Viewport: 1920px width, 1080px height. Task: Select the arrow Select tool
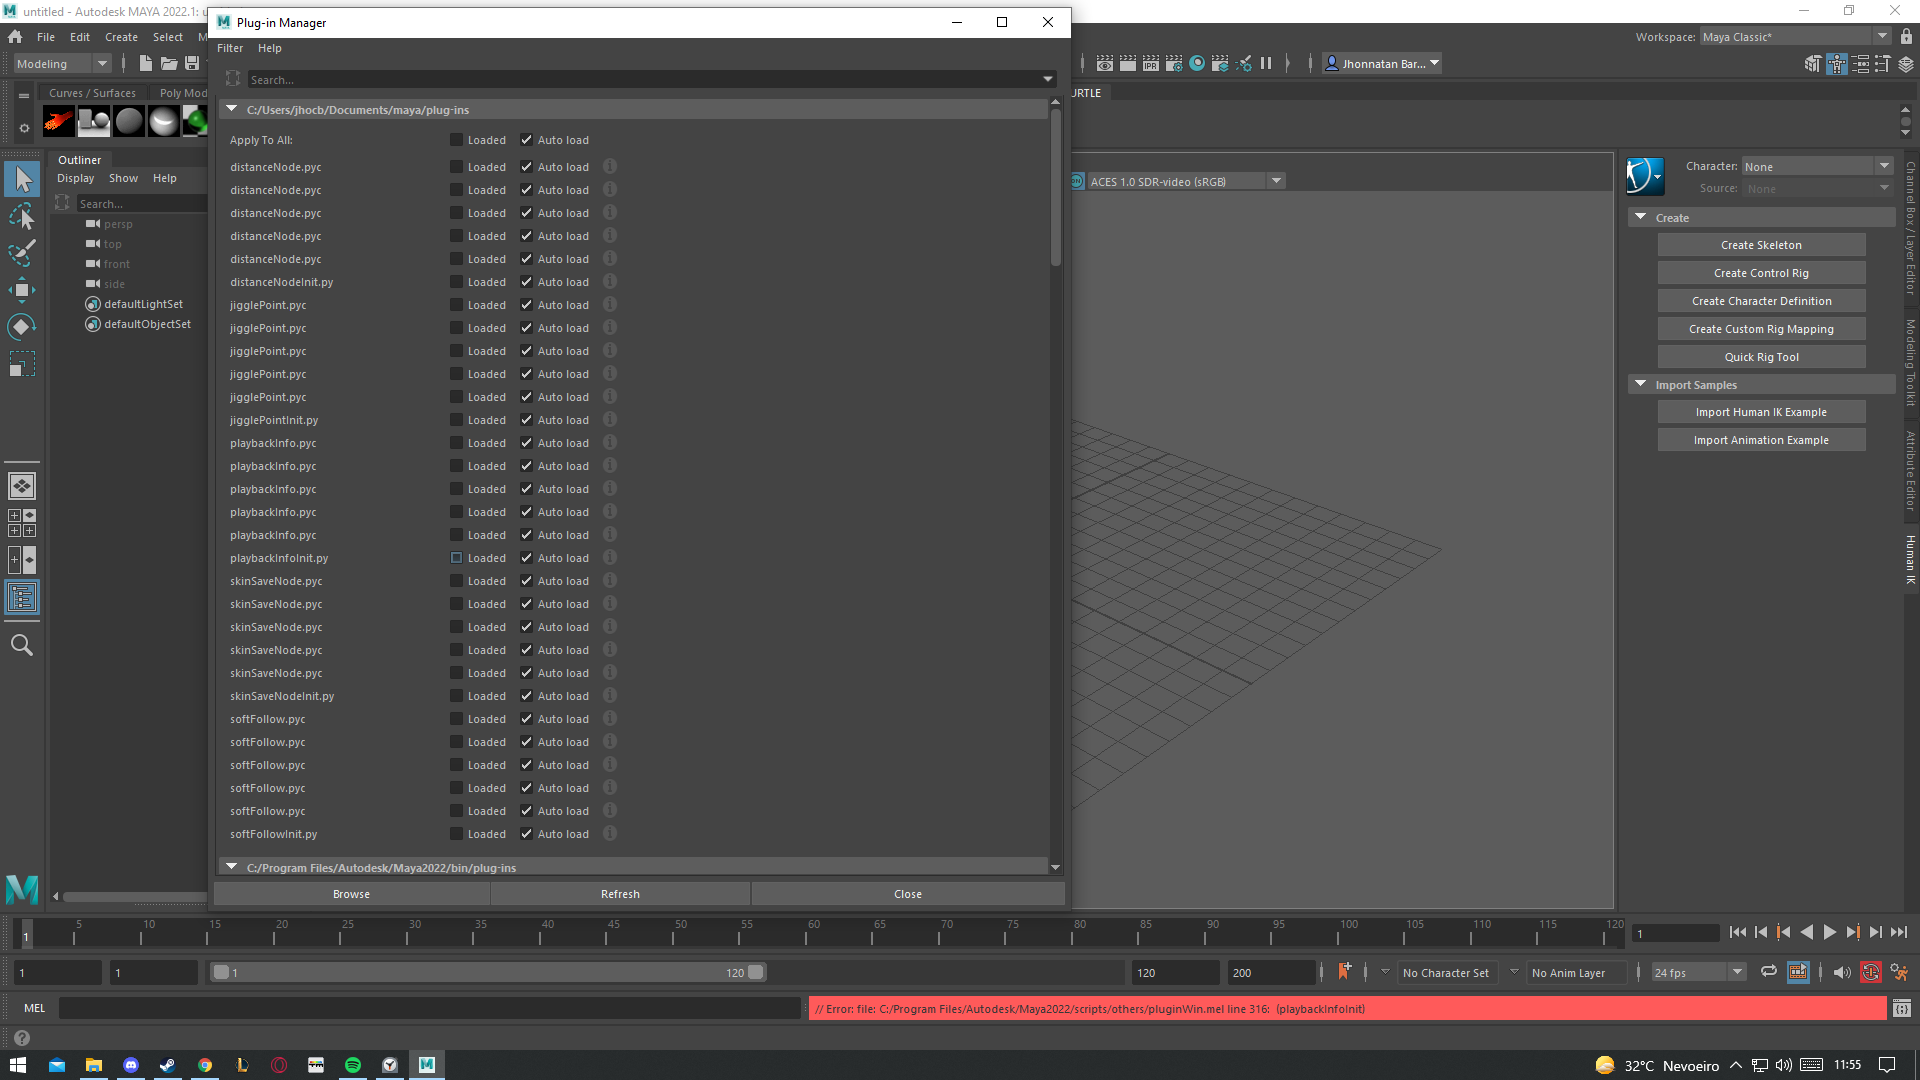[x=22, y=180]
